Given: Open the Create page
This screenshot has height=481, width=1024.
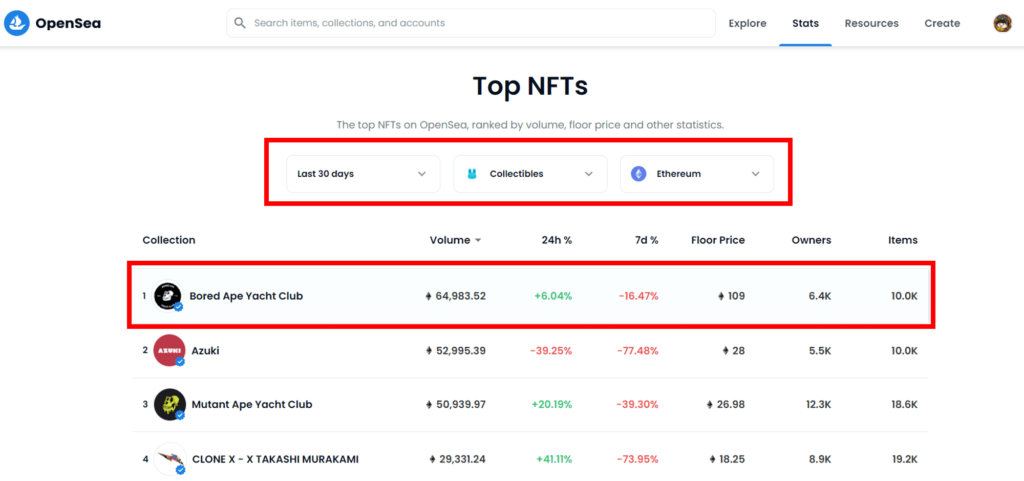Looking at the screenshot, I should tap(942, 23).
